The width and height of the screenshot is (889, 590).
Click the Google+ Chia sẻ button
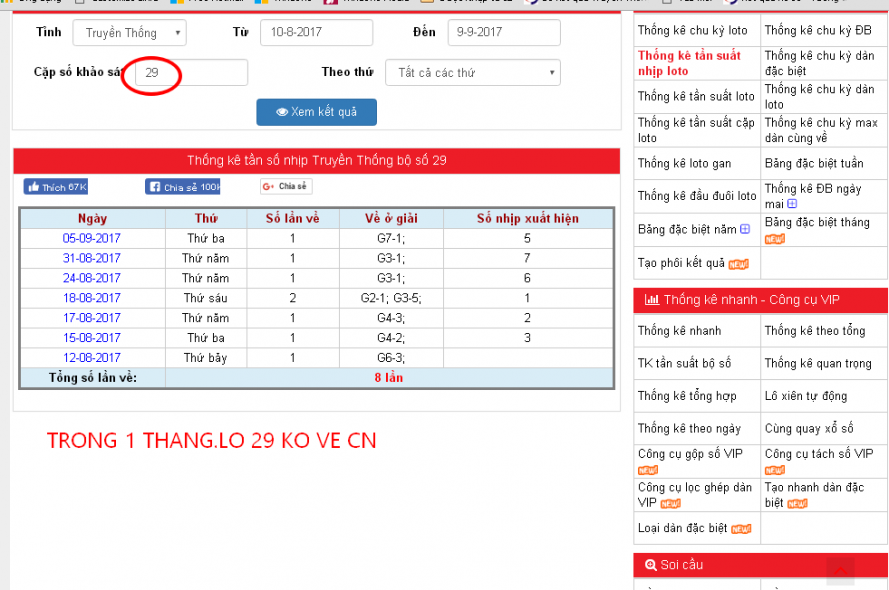pos(286,187)
